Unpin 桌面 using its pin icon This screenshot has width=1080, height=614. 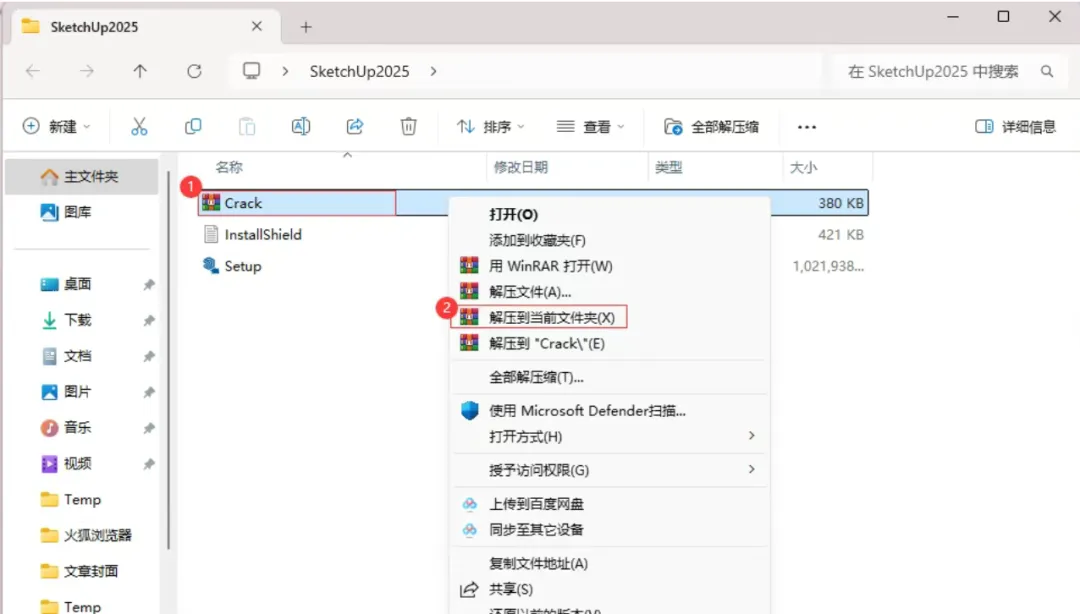click(148, 285)
